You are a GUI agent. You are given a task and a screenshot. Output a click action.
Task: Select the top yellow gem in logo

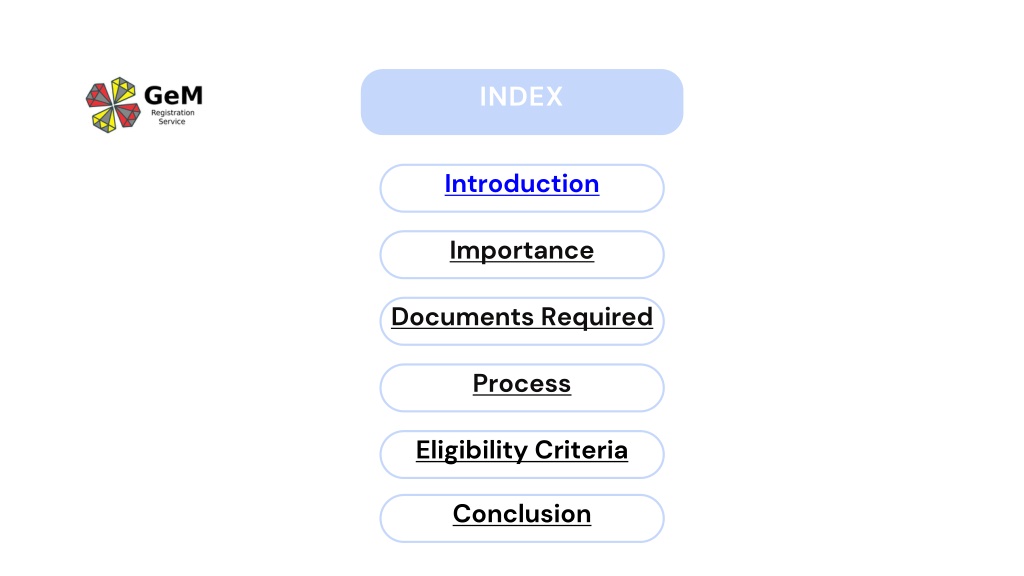coord(122,89)
